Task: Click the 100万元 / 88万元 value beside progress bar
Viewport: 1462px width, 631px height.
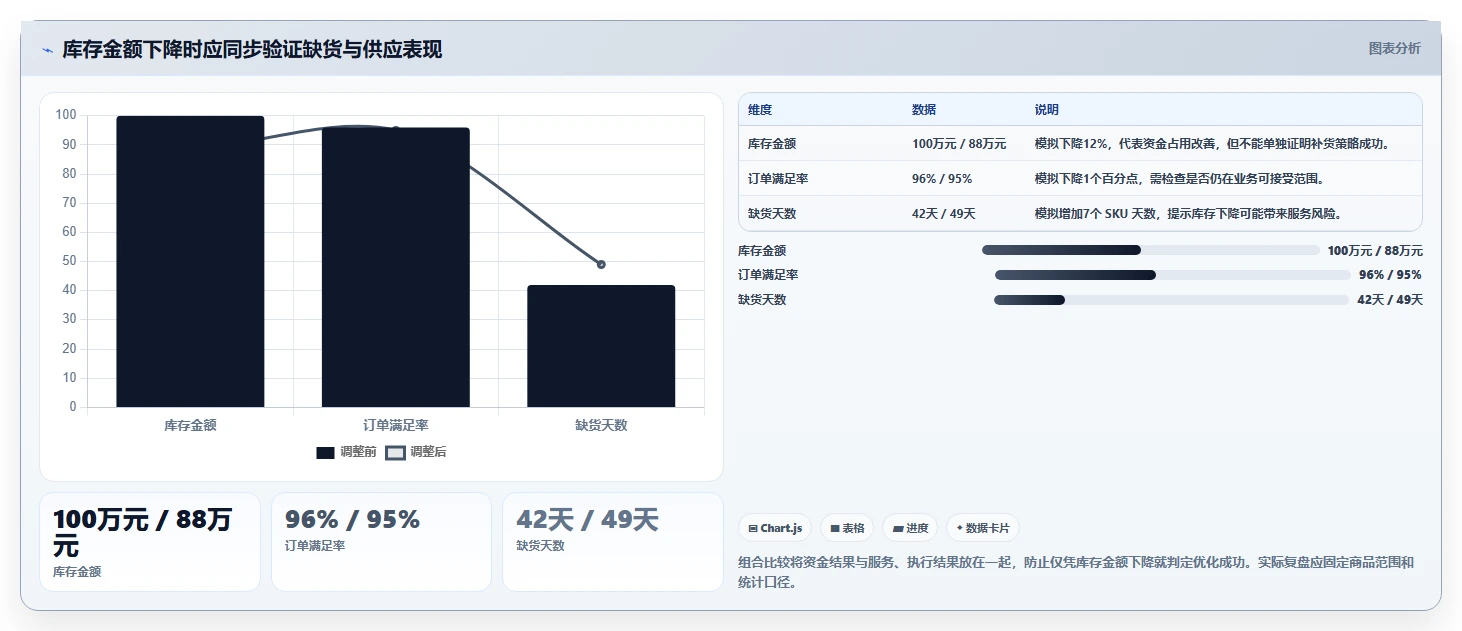Action: pyautogui.click(x=1375, y=251)
